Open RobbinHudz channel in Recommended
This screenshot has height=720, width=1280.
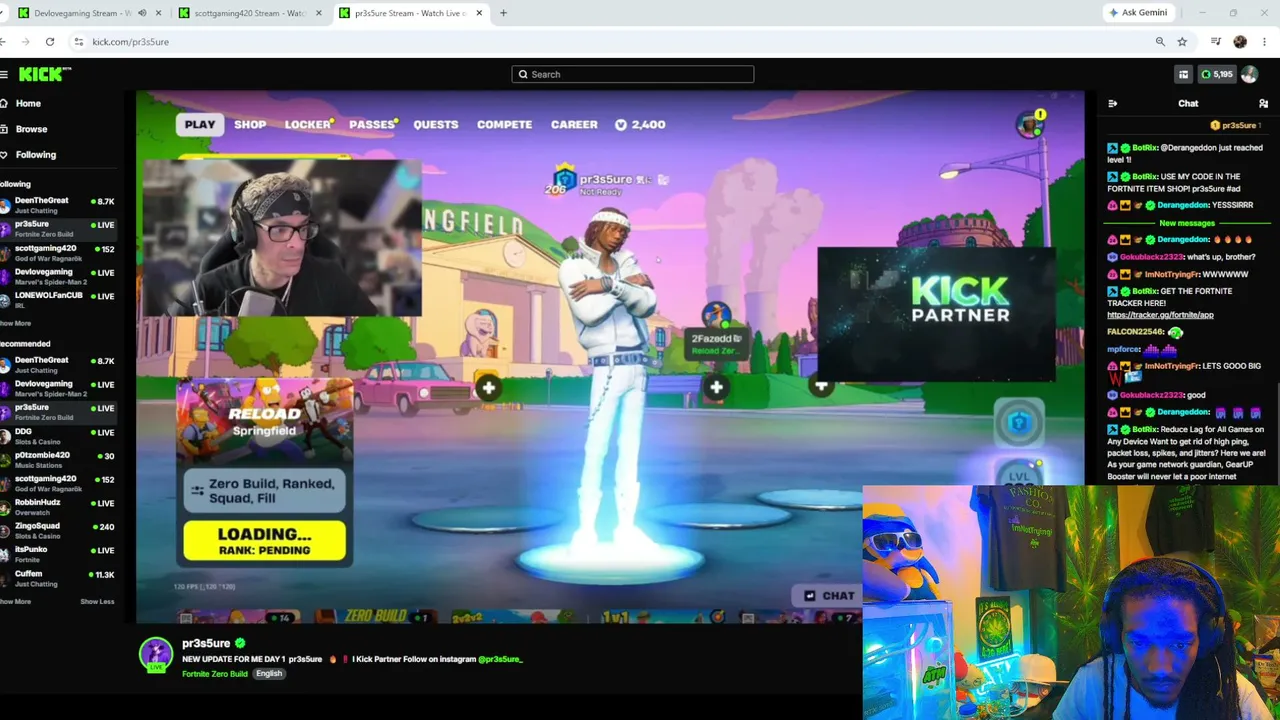tap(58, 506)
